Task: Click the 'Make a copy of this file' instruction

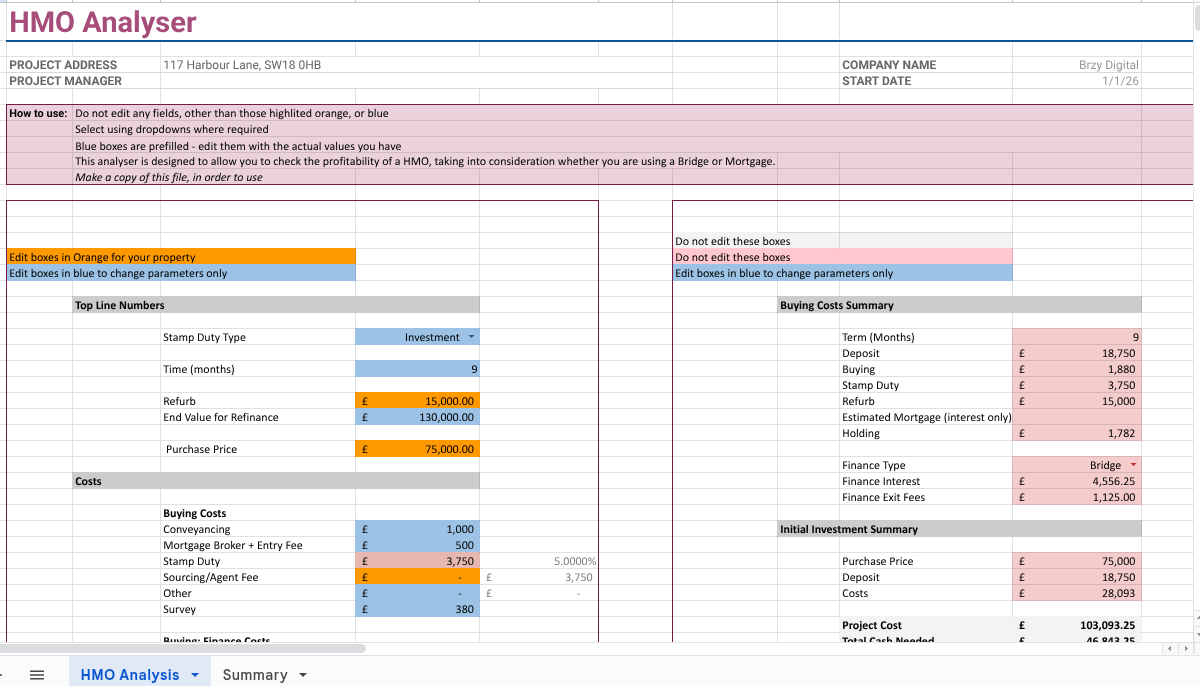Action: point(169,177)
